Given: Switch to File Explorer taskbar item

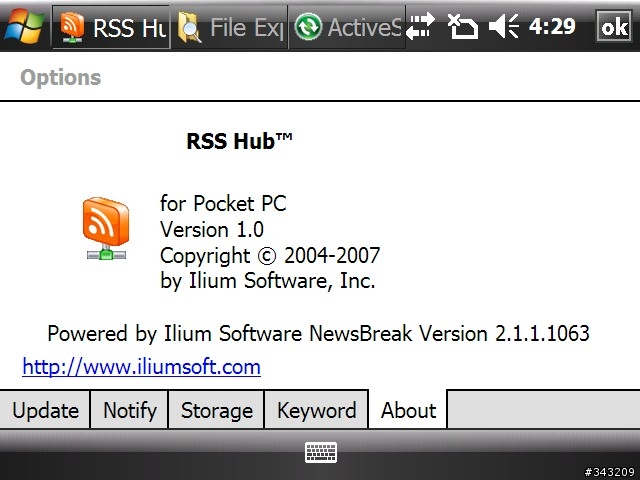Looking at the screenshot, I should pyautogui.click(x=231, y=27).
